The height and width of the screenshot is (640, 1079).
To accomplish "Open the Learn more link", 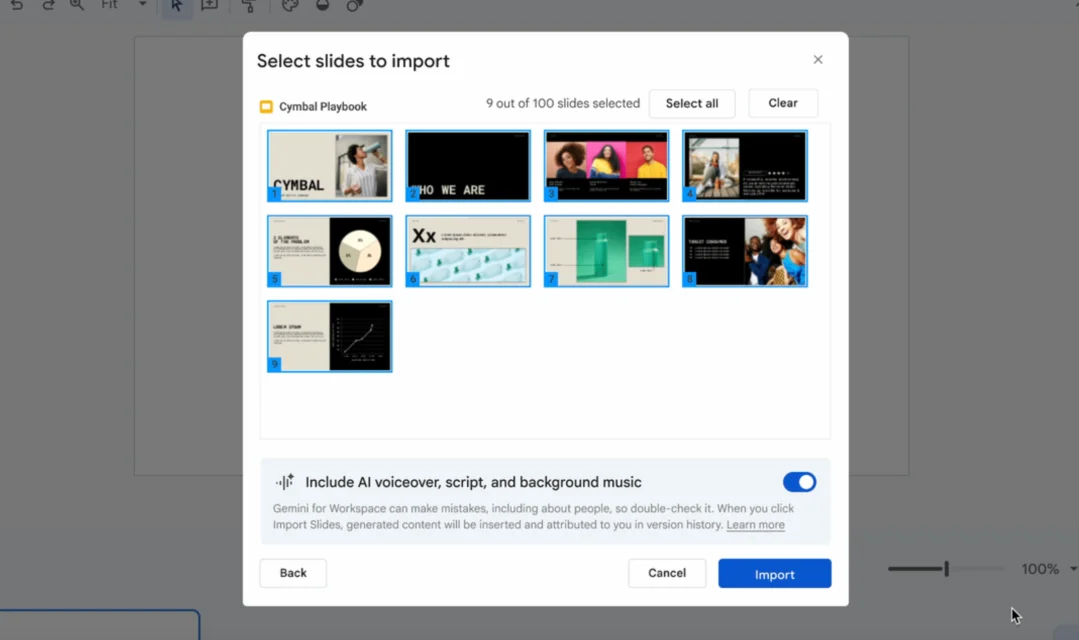I will (x=755, y=525).
